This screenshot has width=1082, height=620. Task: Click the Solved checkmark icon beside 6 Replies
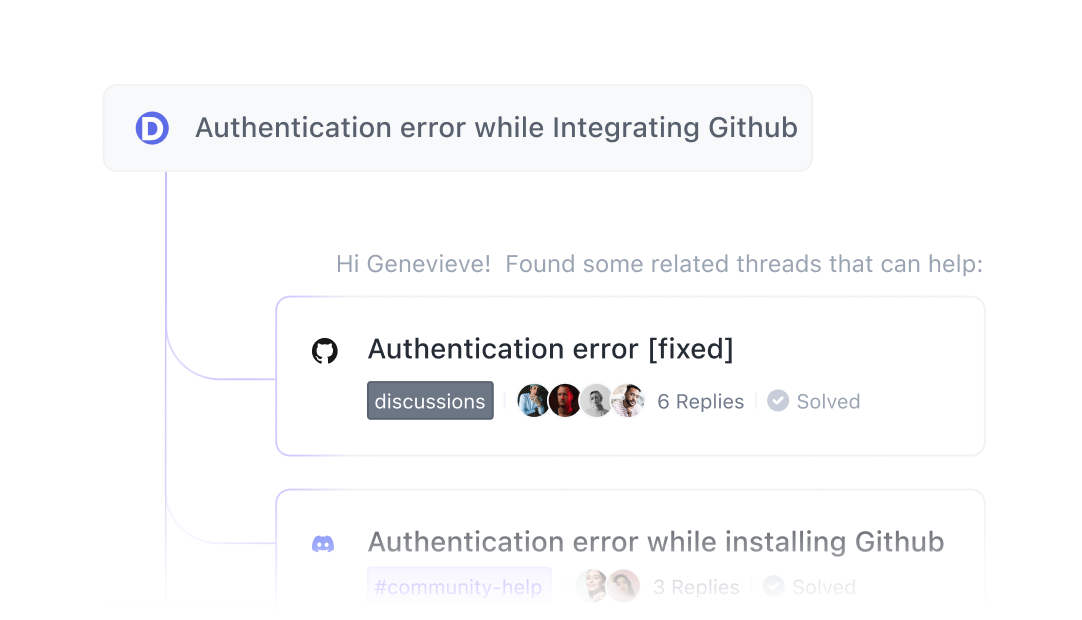(778, 401)
